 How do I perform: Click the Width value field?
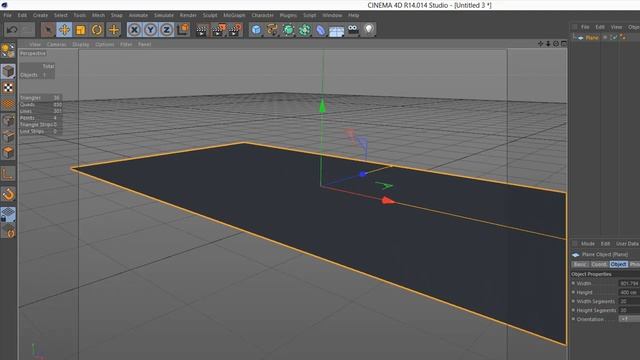point(629,283)
